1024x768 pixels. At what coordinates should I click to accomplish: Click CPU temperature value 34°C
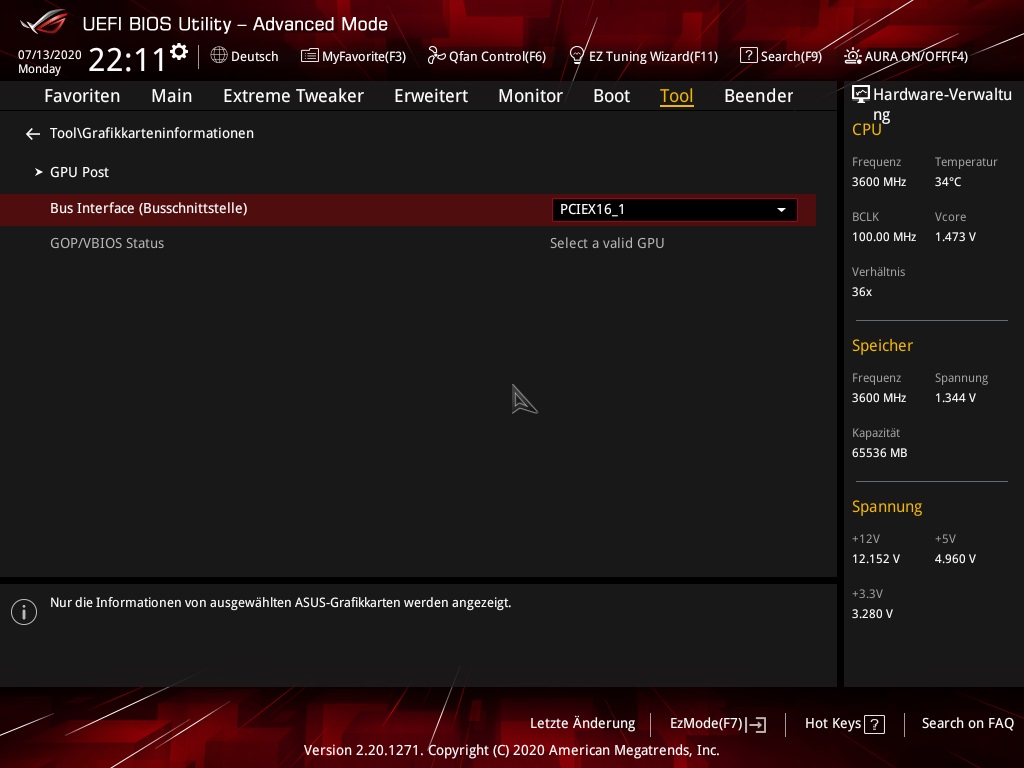(948, 182)
